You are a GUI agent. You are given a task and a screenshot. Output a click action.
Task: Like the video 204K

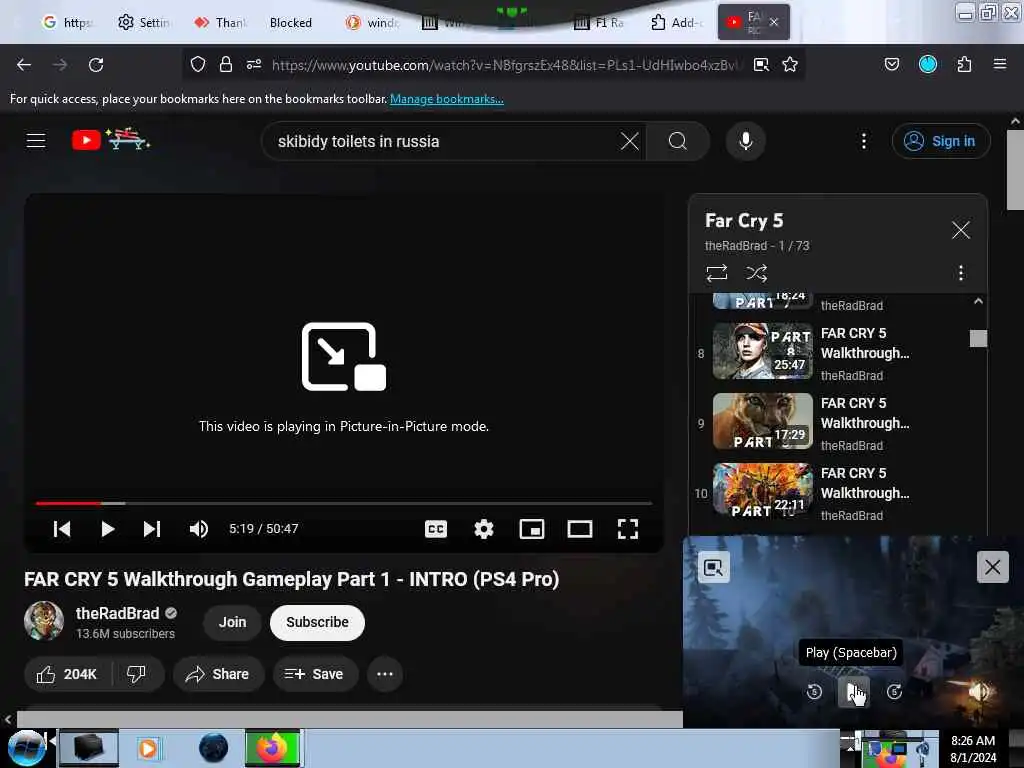click(x=67, y=674)
